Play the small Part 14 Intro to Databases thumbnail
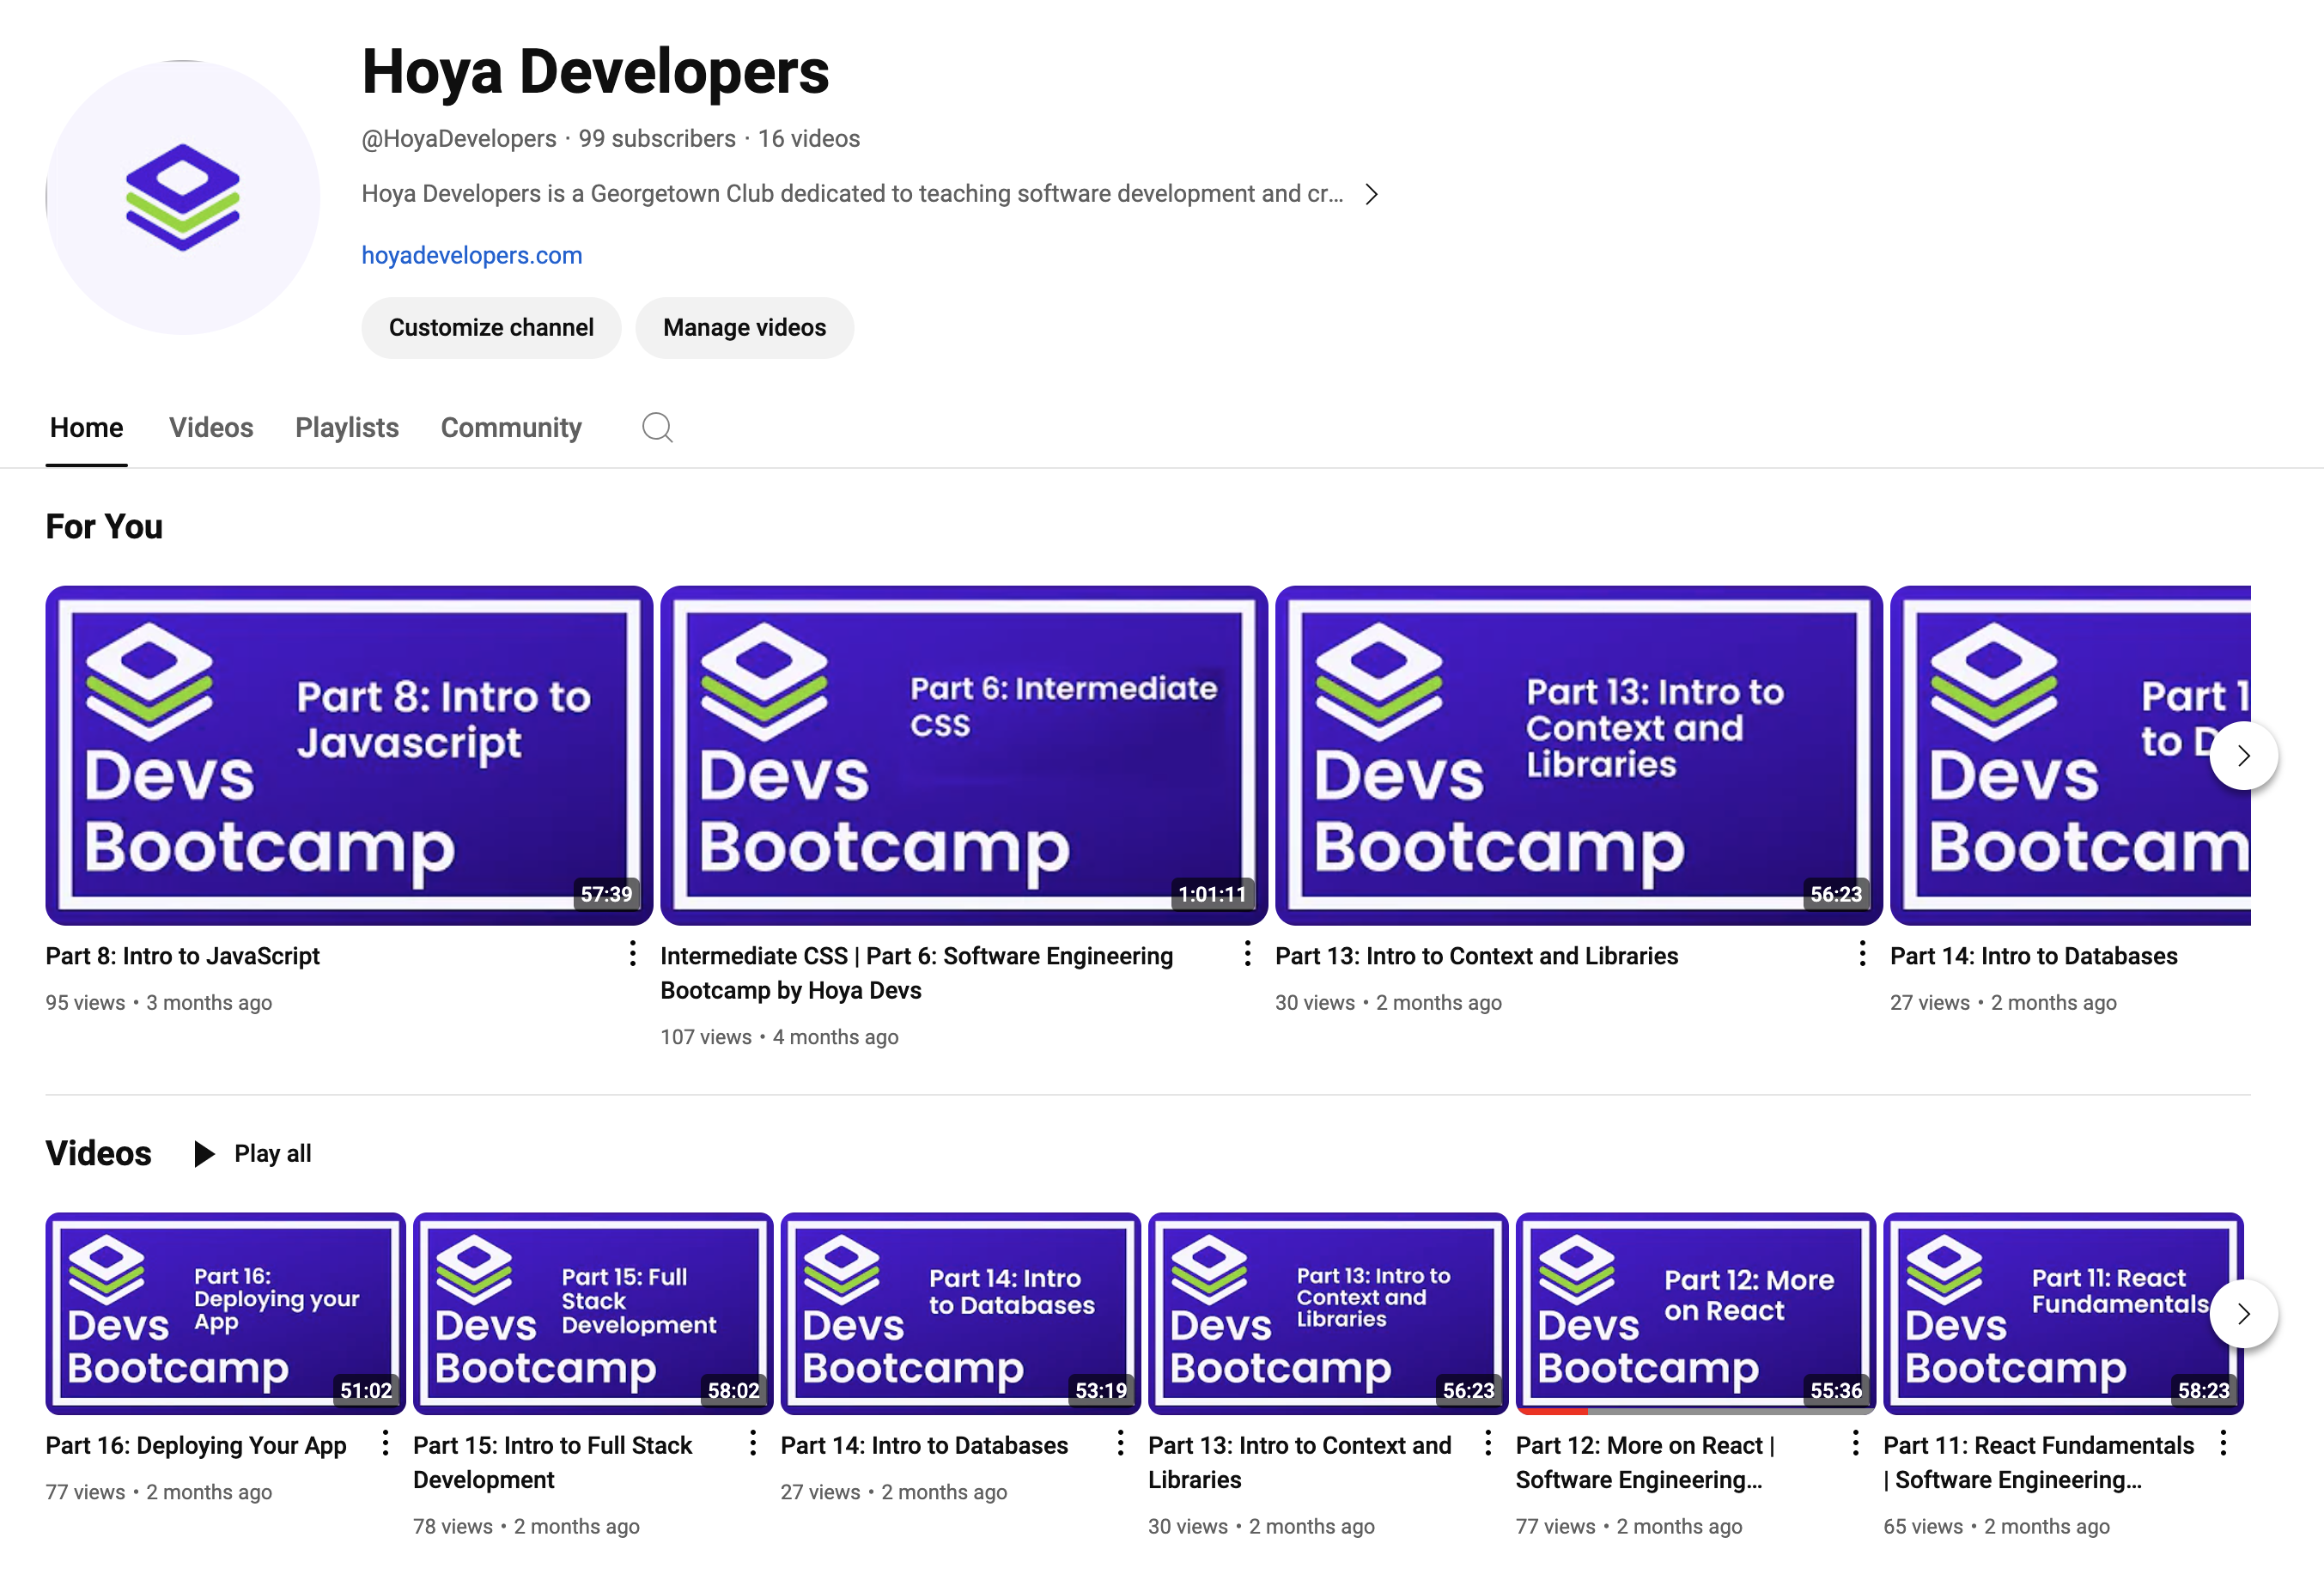The width and height of the screenshot is (2324, 1580). coord(961,1314)
